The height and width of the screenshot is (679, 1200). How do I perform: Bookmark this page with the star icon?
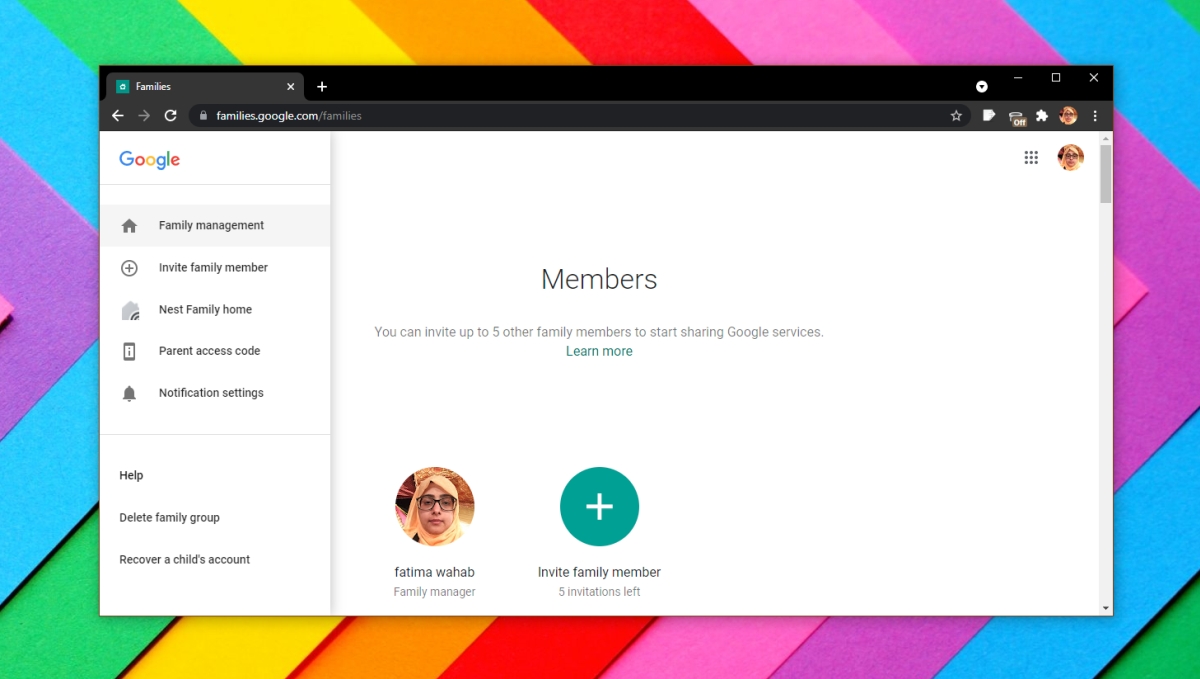pyautogui.click(x=956, y=116)
